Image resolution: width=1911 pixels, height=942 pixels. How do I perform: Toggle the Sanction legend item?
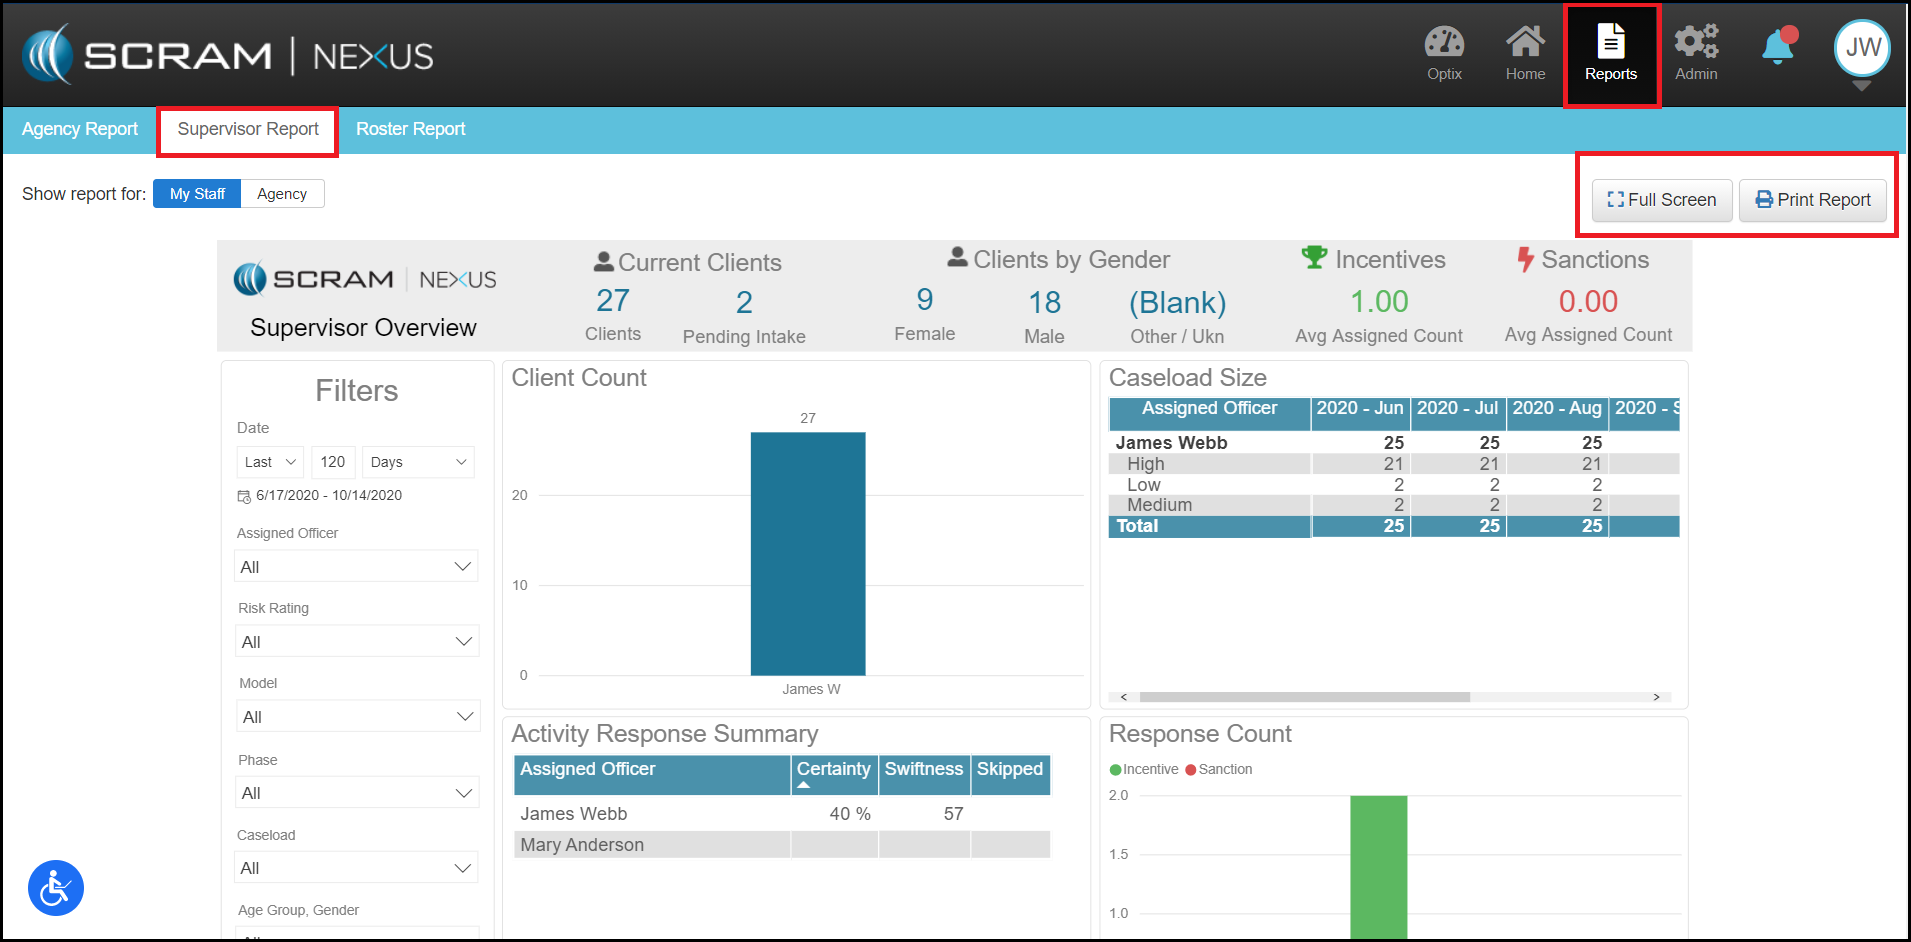pyautogui.click(x=1218, y=769)
